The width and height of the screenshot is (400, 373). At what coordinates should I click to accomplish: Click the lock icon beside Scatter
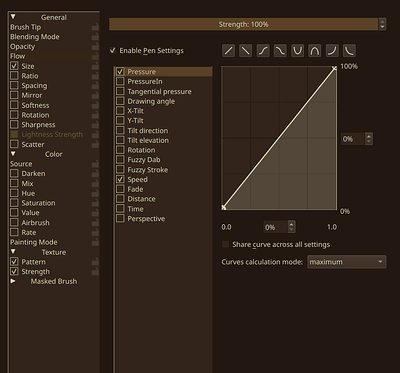(95, 144)
